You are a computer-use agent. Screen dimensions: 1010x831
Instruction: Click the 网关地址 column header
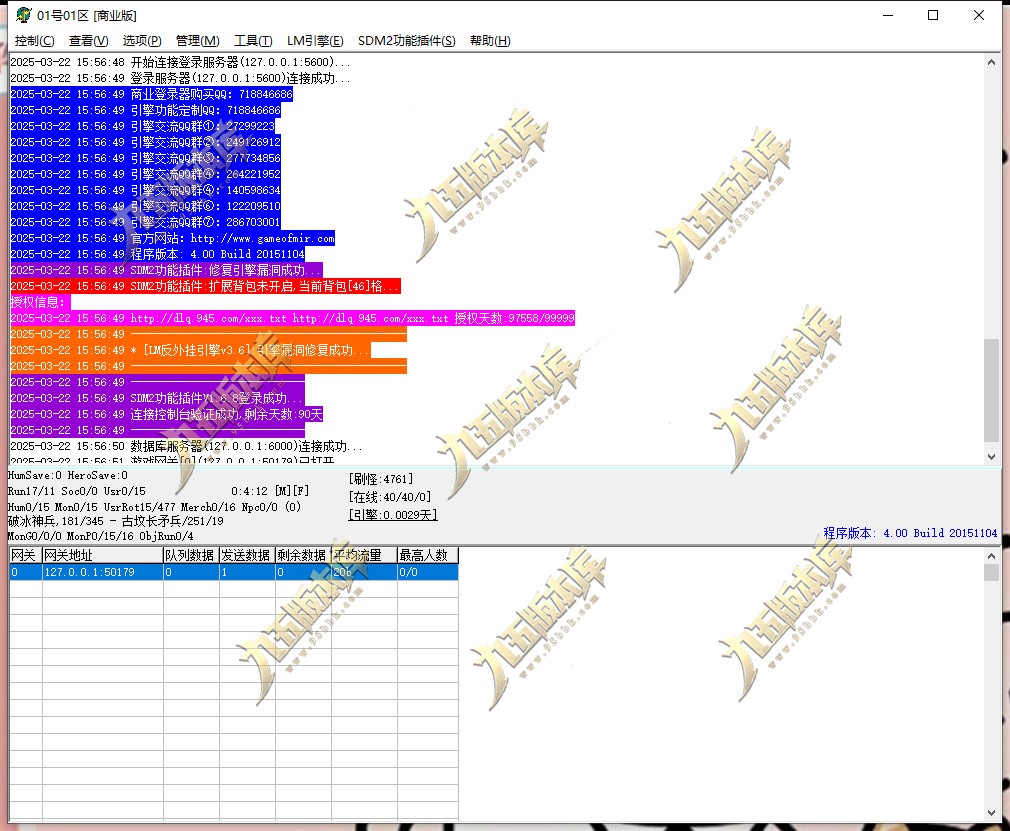pos(102,555)
